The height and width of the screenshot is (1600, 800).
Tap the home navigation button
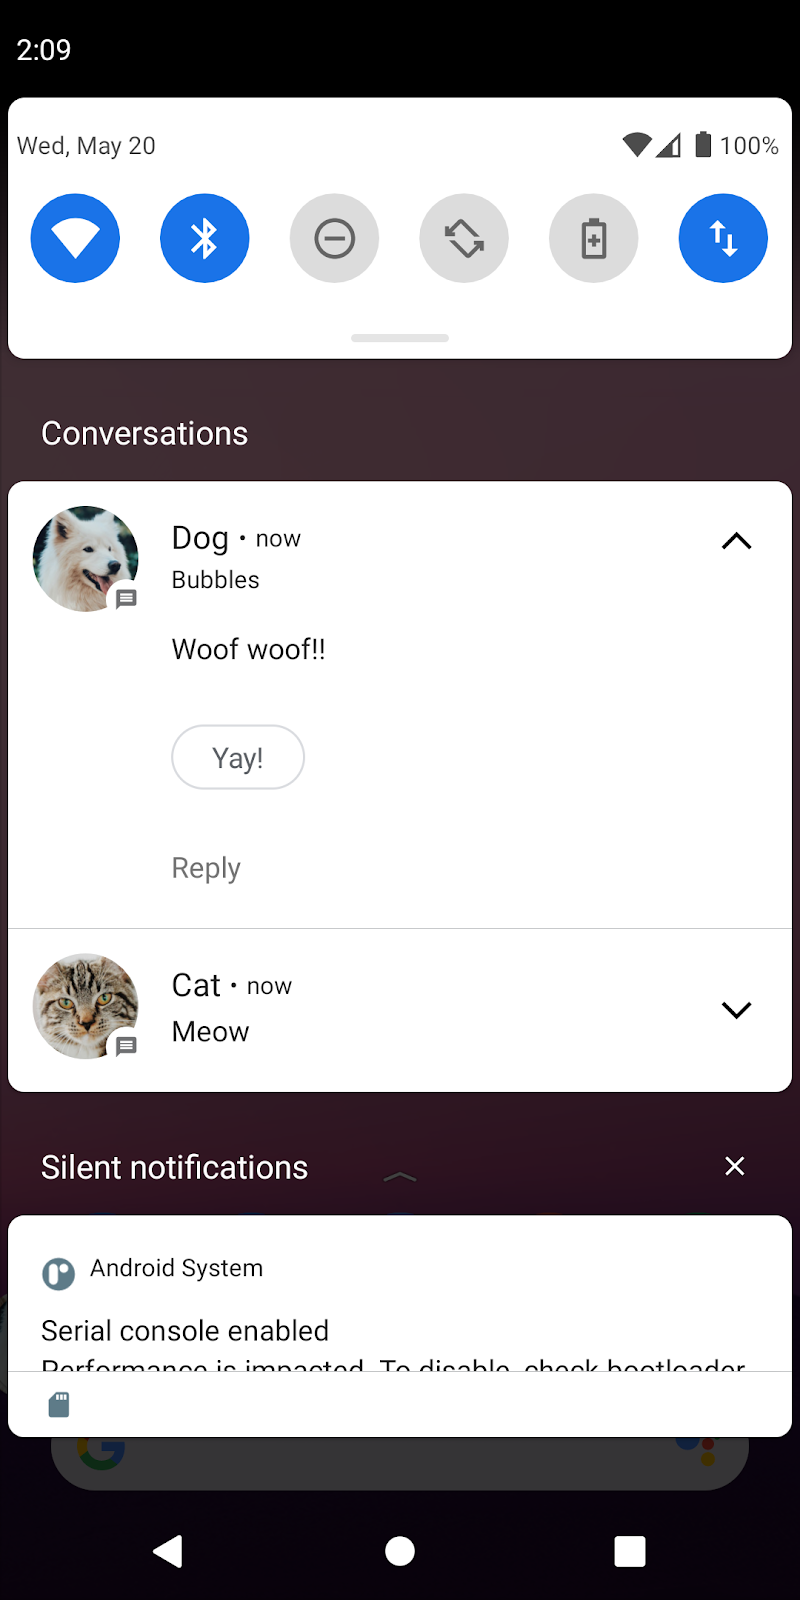point(400,1551)
